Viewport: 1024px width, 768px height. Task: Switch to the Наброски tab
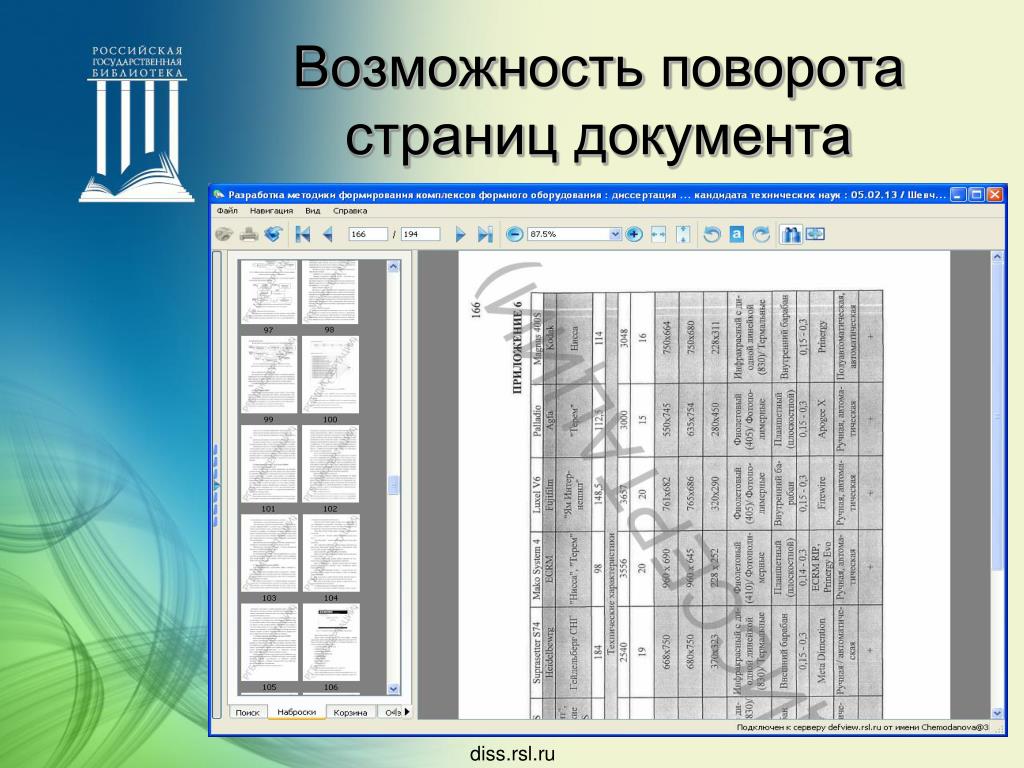(296, 712)
